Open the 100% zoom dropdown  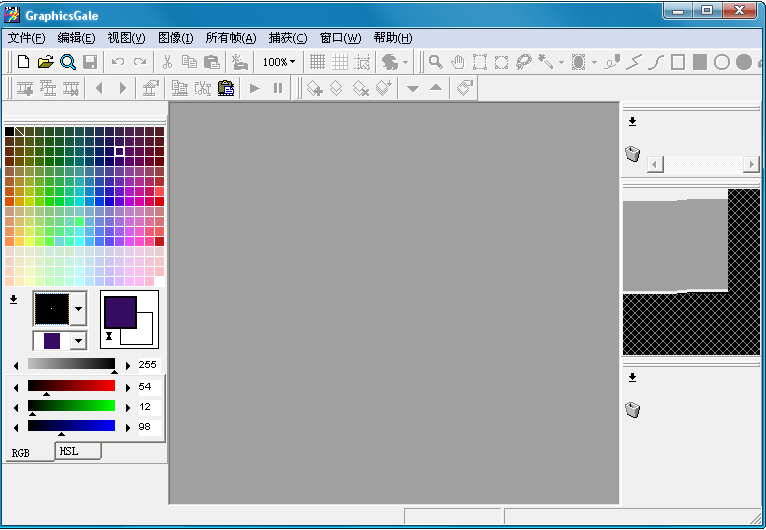point(279,62)
